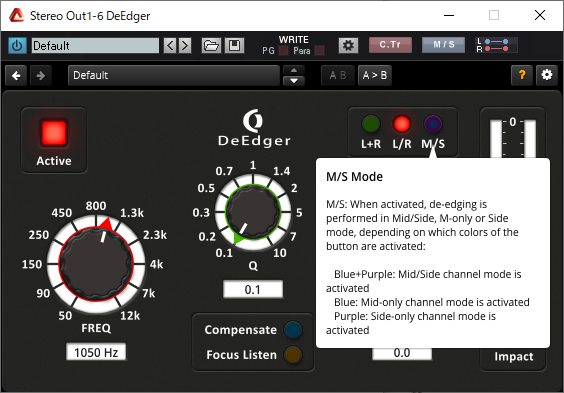Open the load preset folder icon
The image size is (564, 393).
point(211,46)
